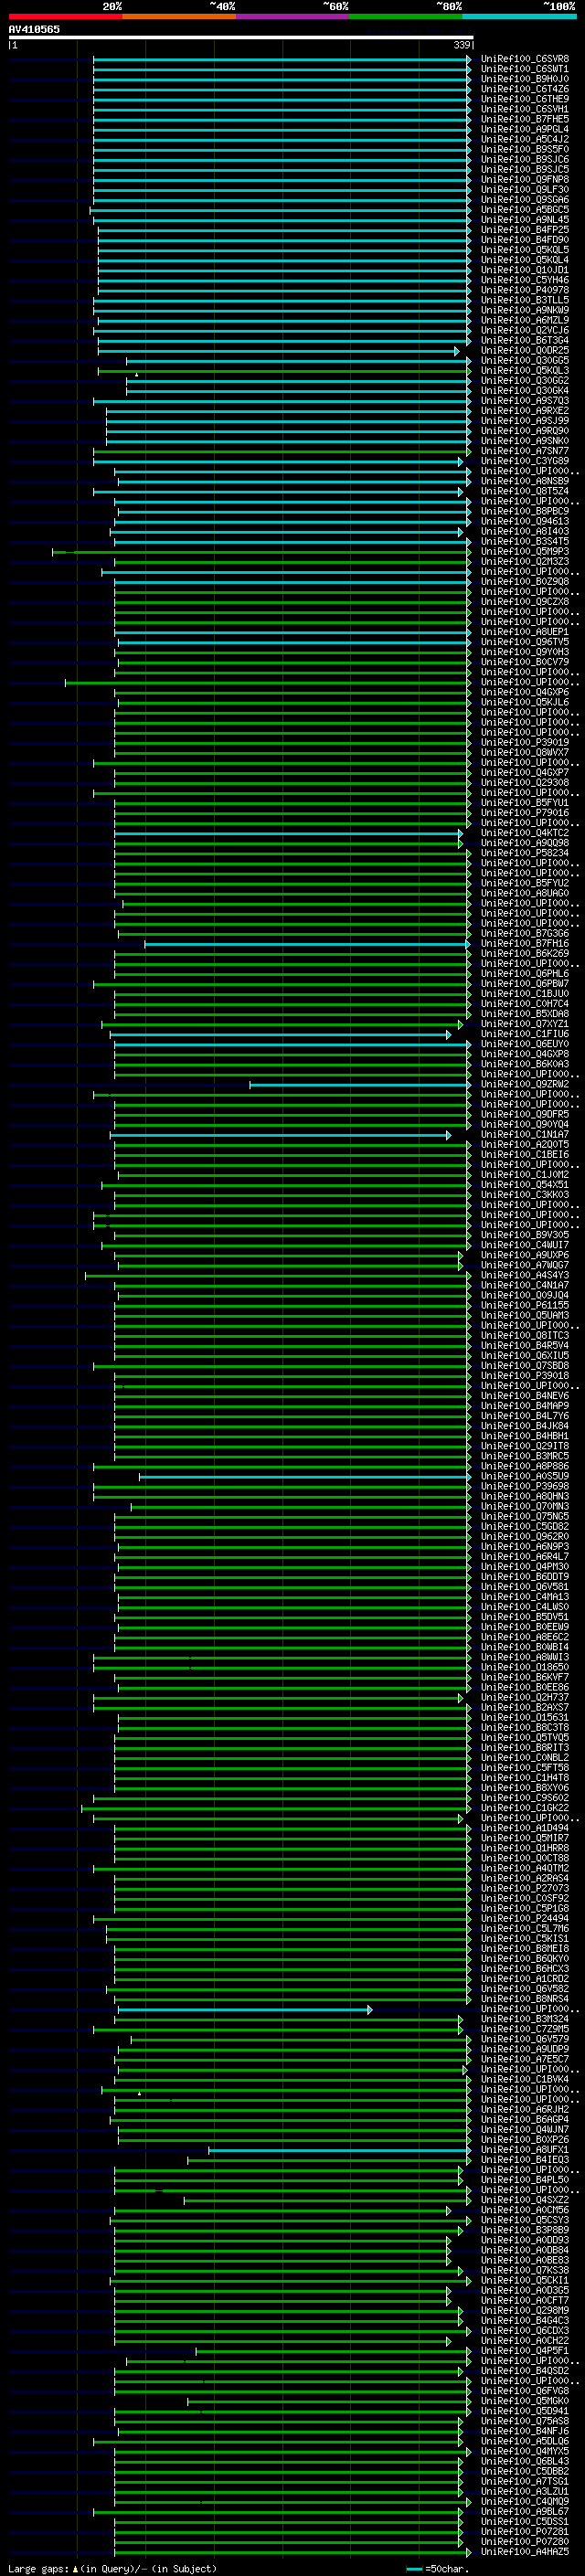Open hit UniRef100_C3YG89
This screenshot has height=2576, width=585.
525,461
